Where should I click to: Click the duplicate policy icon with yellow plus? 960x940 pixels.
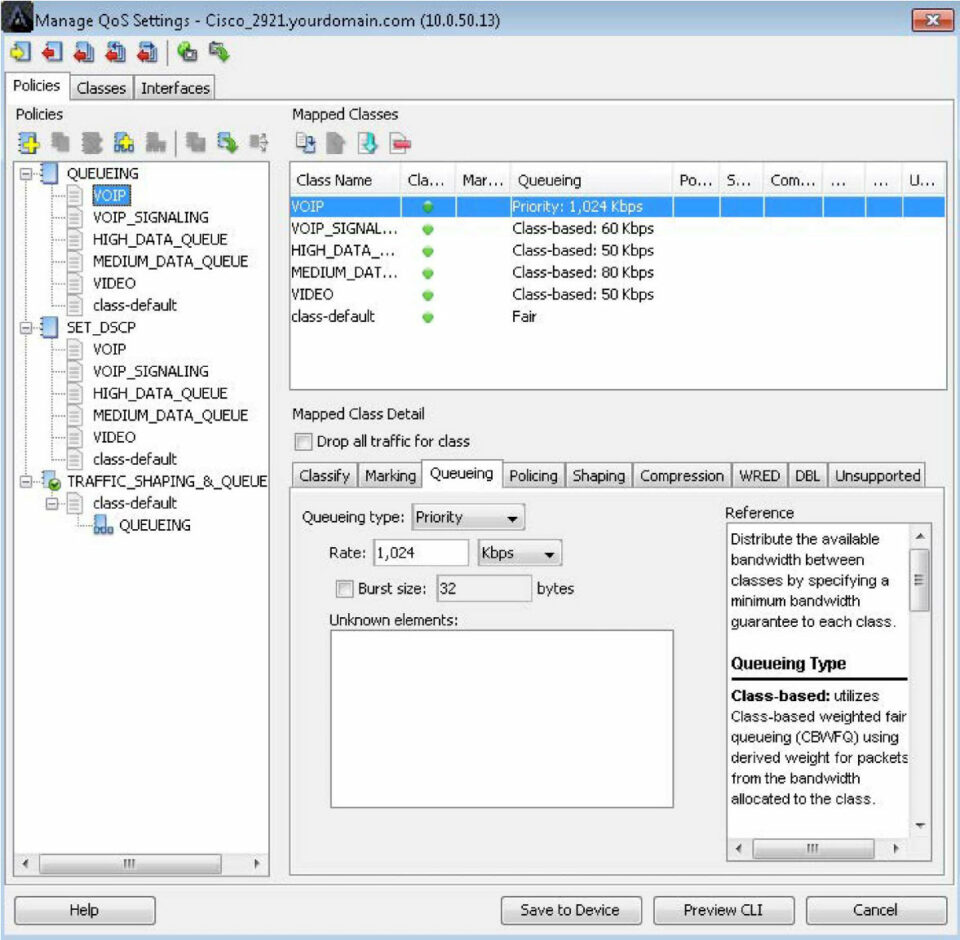tap(122, 141)
